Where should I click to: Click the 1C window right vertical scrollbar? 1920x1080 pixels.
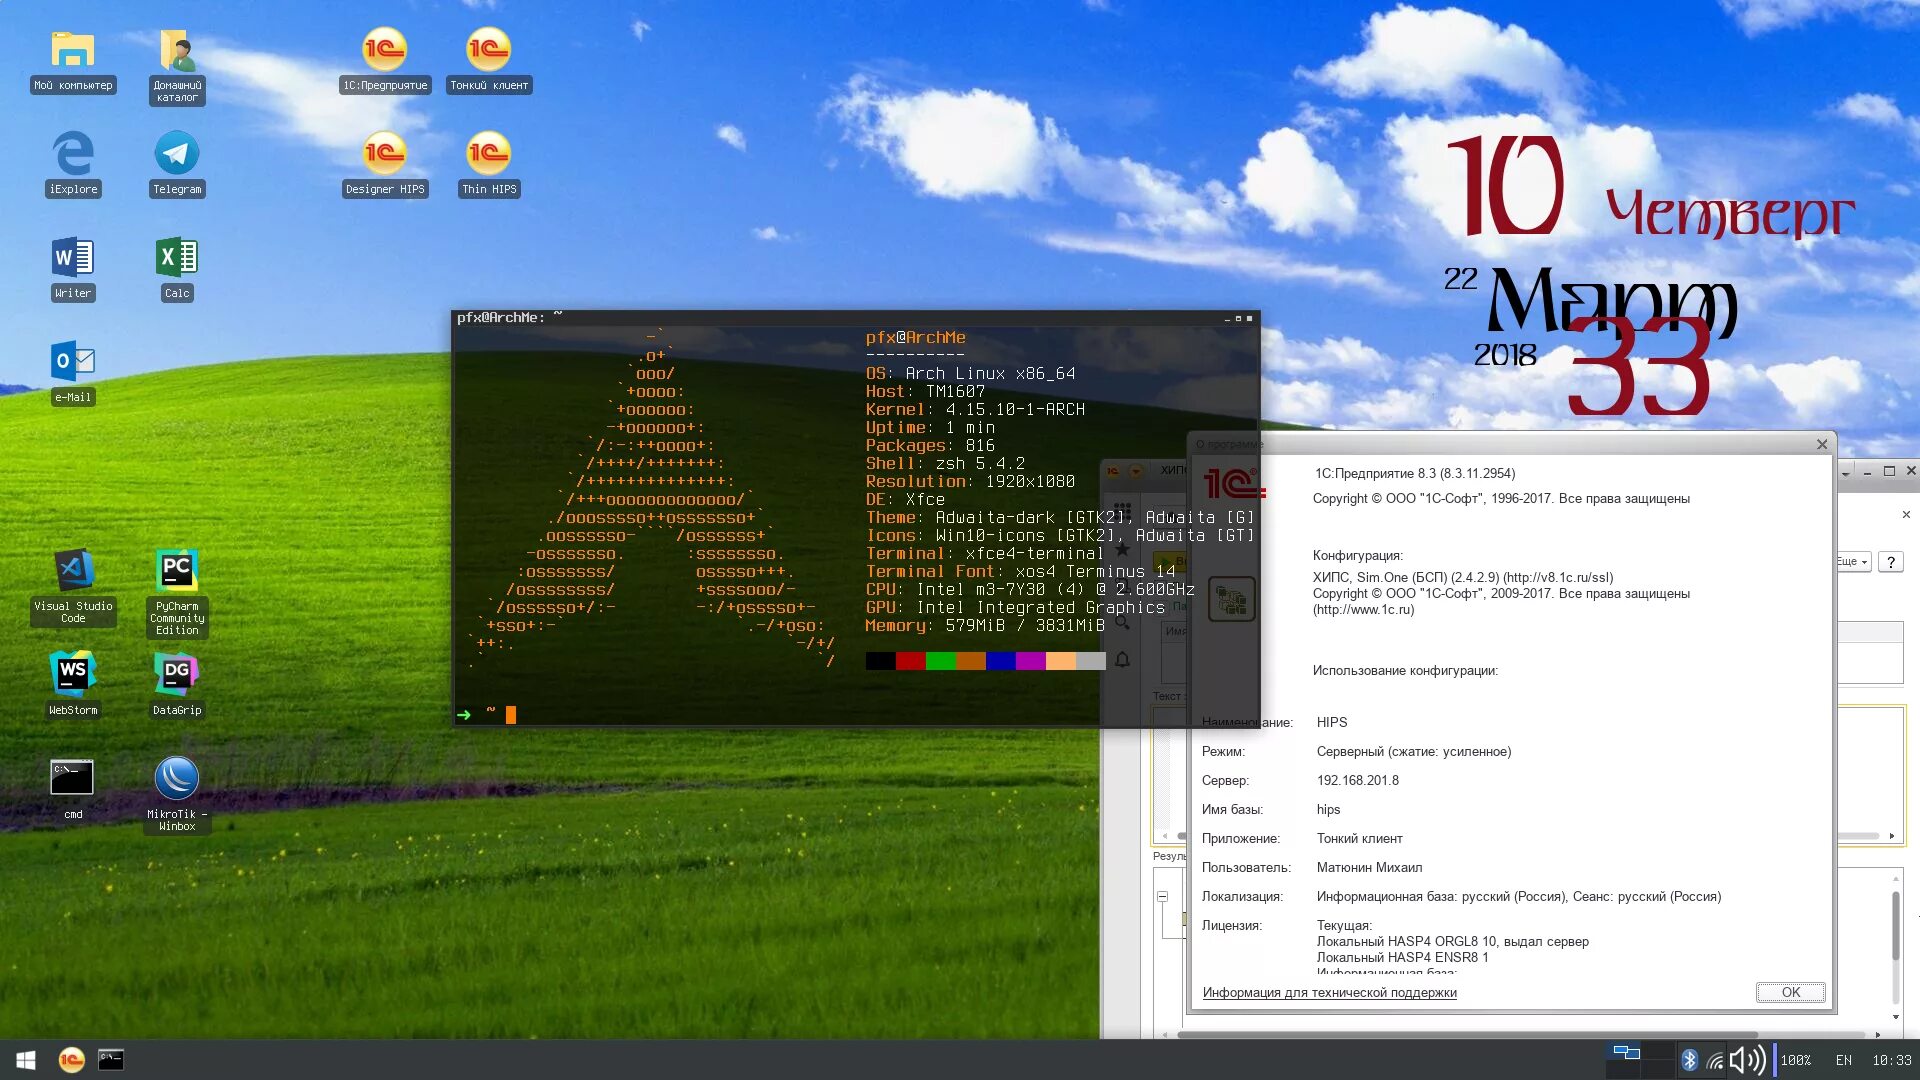point(1895,925)
